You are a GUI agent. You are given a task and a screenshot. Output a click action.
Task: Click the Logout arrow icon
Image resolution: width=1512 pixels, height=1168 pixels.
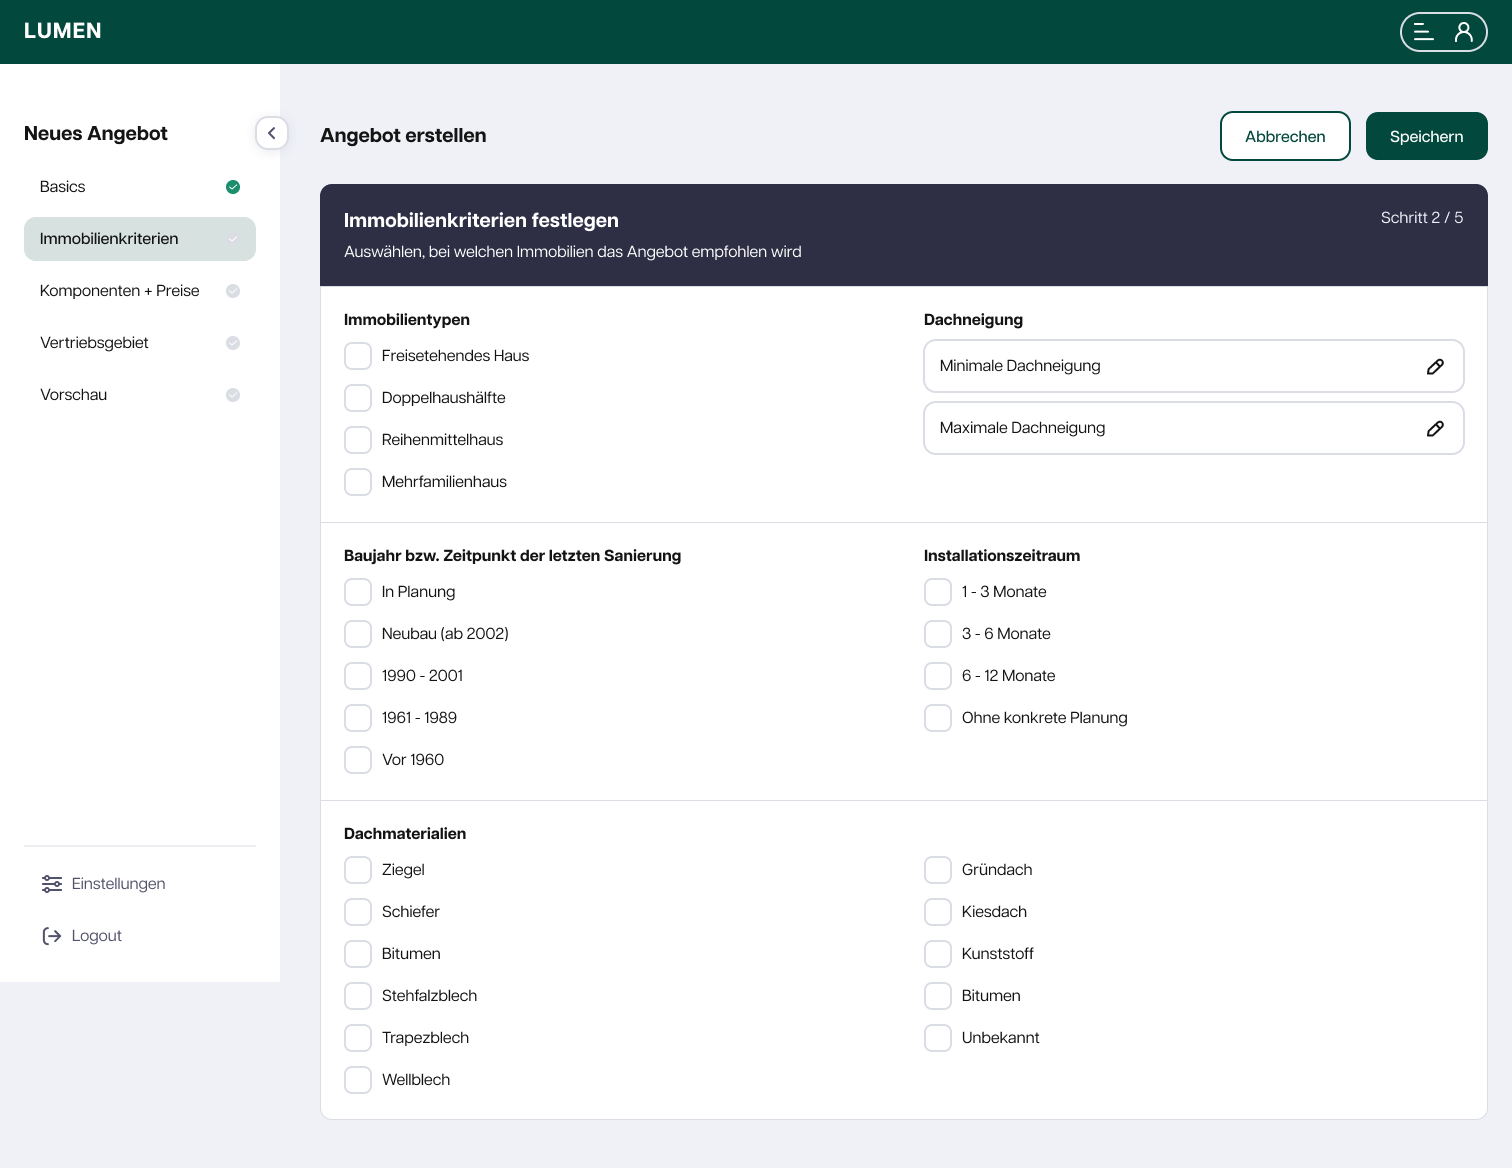[x=52, y=936]
